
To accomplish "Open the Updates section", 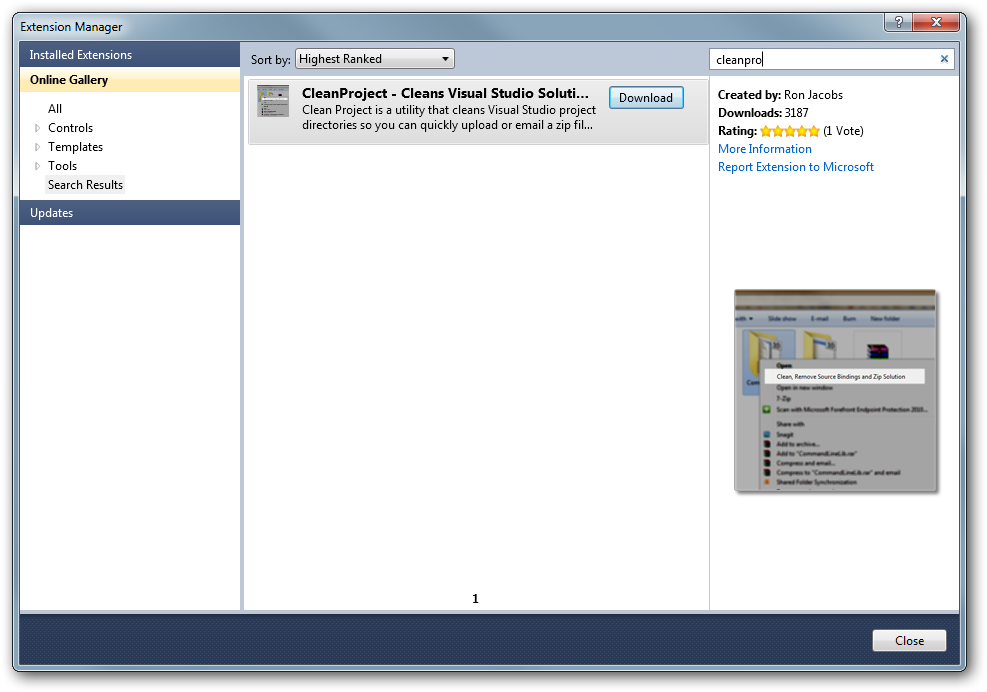I will 51,213.
